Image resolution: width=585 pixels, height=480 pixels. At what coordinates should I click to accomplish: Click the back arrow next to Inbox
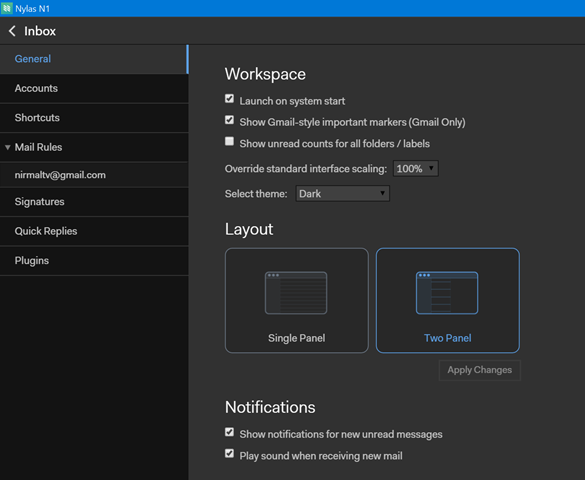pos(12,31)
